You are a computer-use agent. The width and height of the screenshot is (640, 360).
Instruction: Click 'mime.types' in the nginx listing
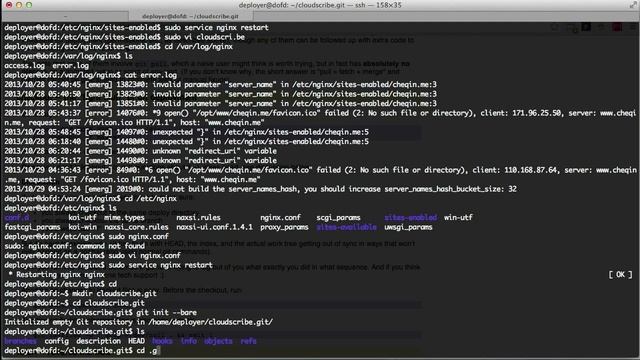tap(124, 218)
